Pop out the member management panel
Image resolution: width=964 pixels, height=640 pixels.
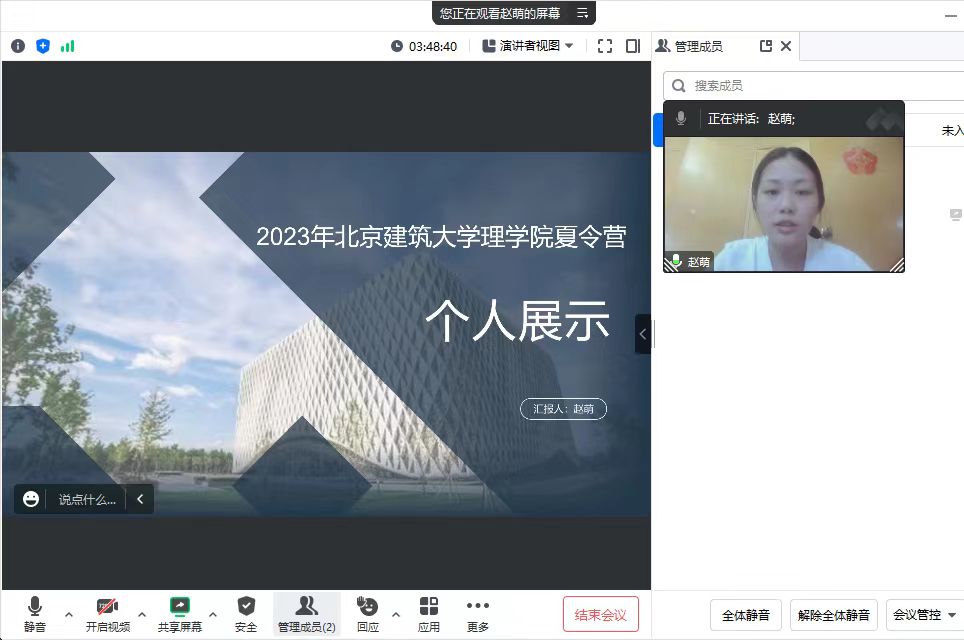coord(766,46)
